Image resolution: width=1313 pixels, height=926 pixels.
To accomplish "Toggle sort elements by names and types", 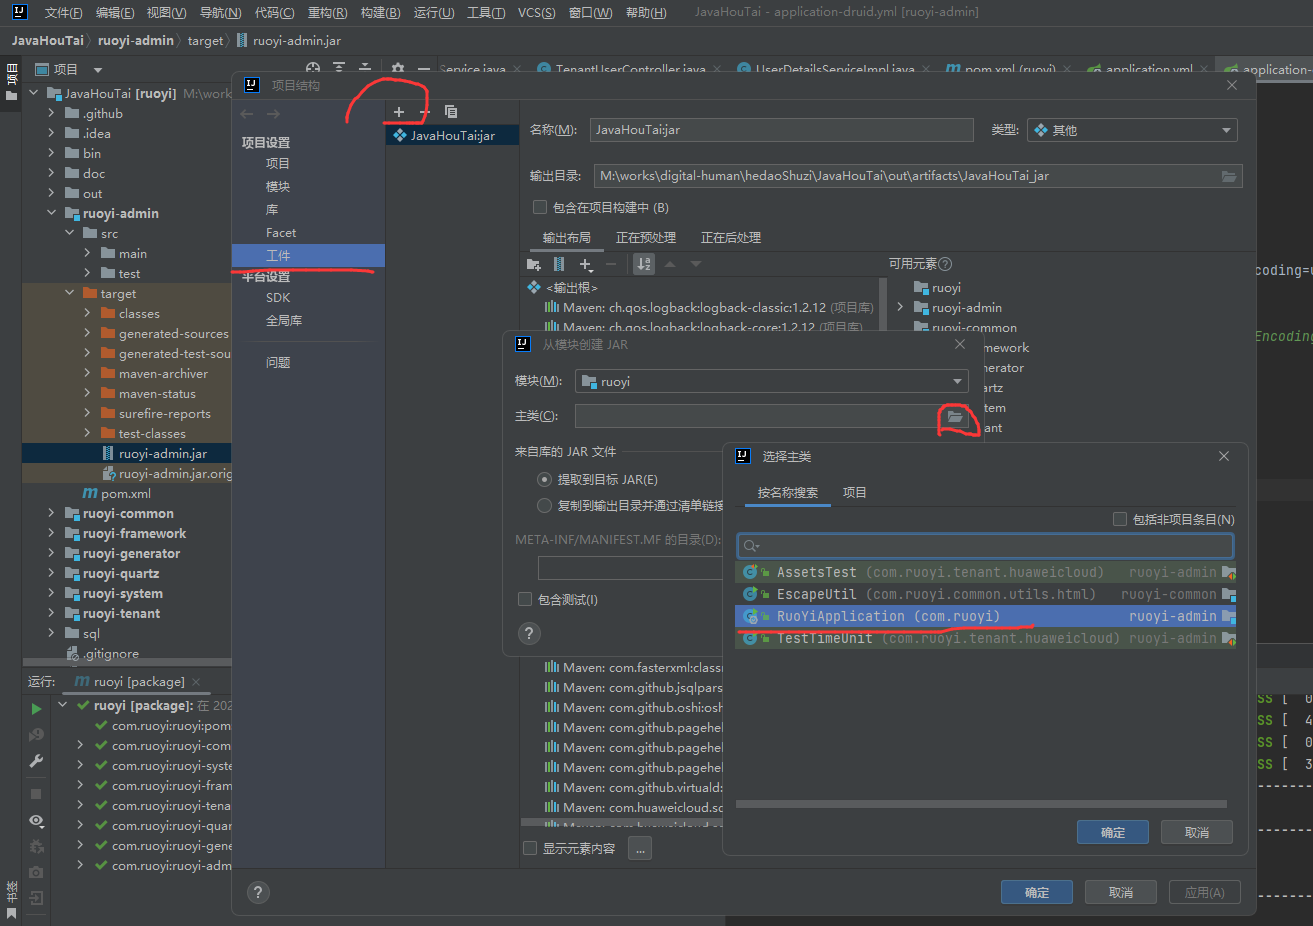I will (644, 264).
